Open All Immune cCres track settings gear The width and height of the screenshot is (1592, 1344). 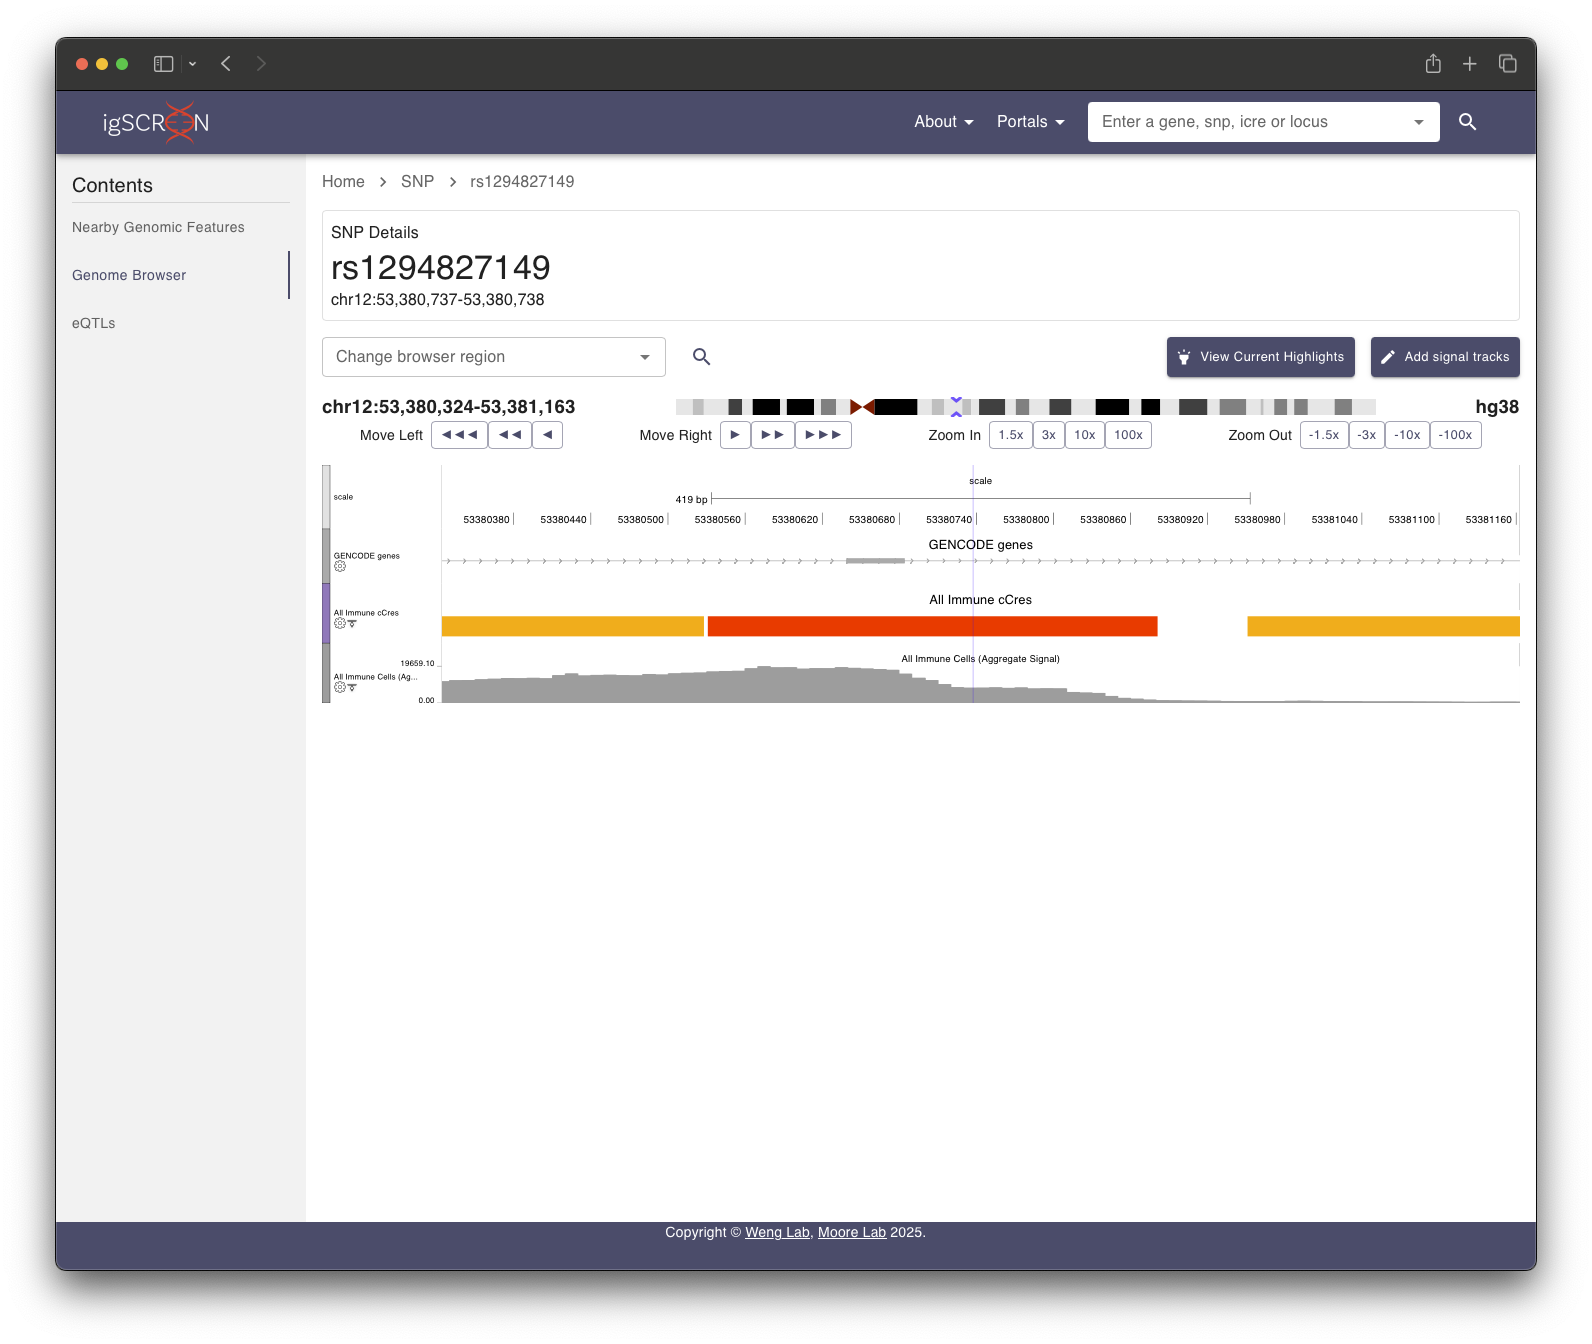click(340, 623)
